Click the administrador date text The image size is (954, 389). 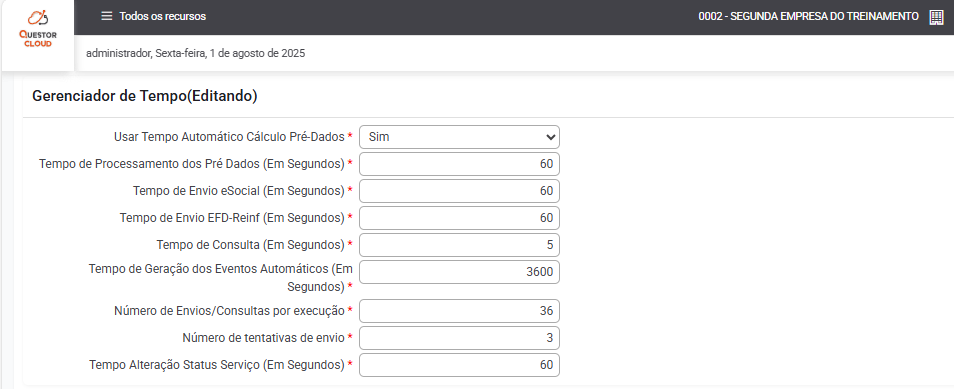pos(196,54)
